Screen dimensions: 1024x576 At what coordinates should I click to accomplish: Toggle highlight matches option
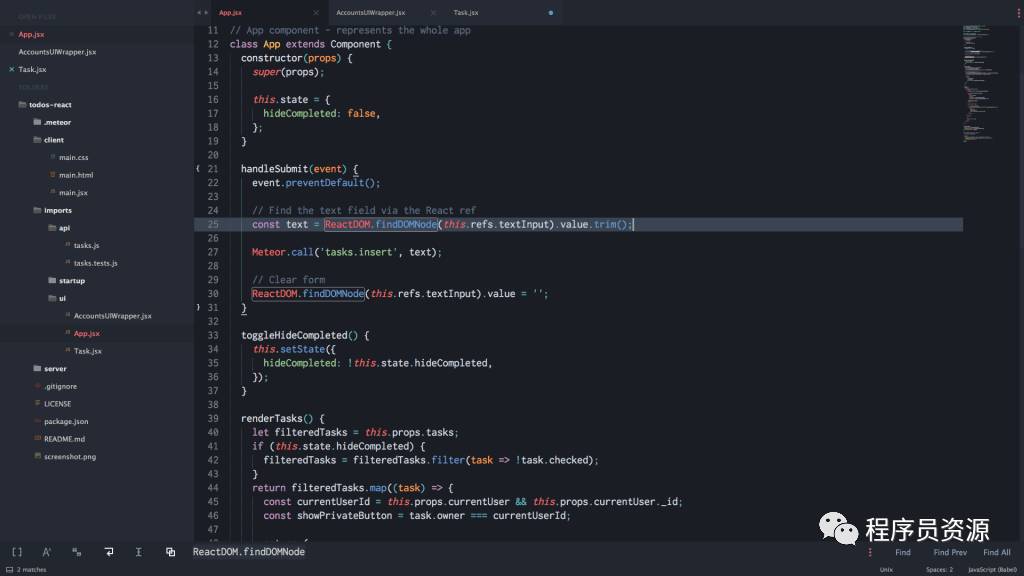tap(170, 552)
